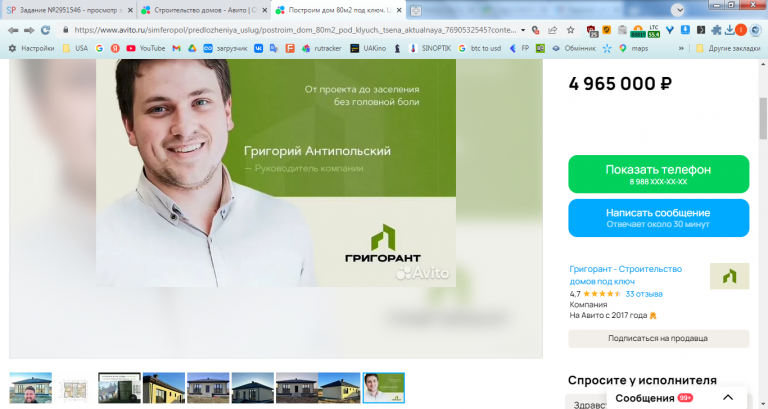Open the blue download arrow extension
Image resolution: width=768 pixels, height=409 pixels.
(685, 30)
